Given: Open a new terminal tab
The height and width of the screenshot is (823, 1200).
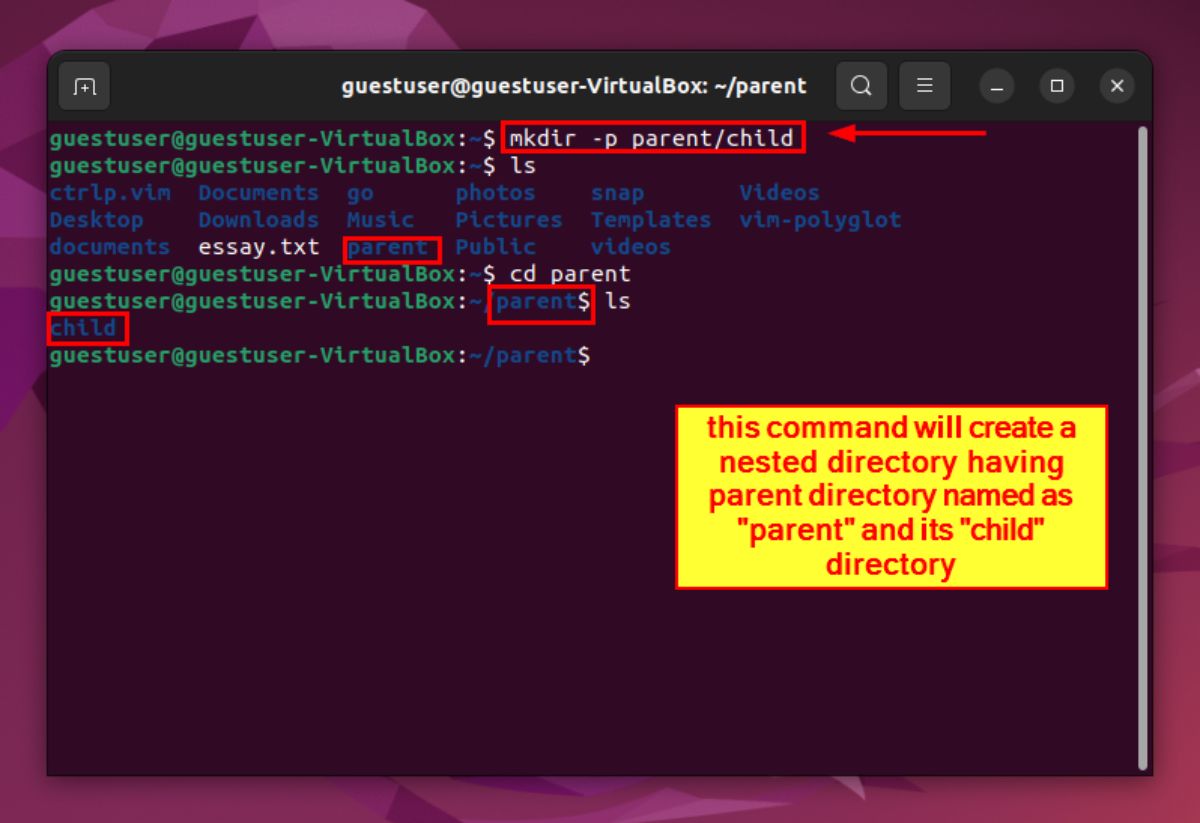Looking at the screenshot, I should click(84, 86).
